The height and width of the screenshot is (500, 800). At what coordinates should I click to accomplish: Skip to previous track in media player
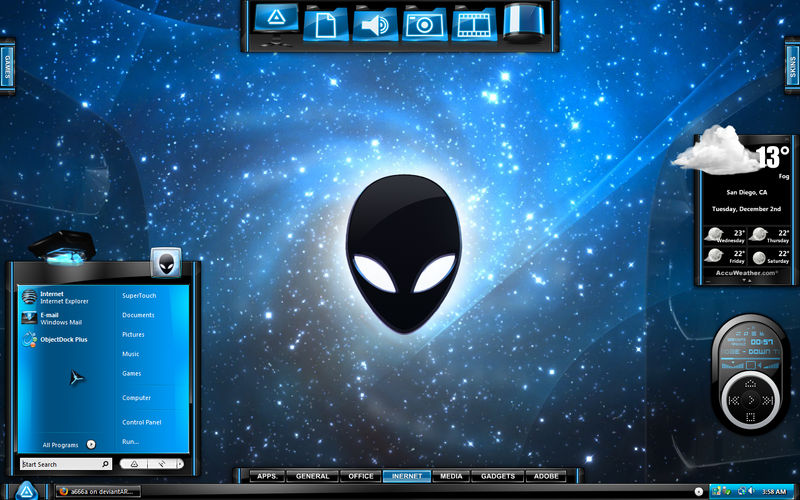click(x=734, y=401)
